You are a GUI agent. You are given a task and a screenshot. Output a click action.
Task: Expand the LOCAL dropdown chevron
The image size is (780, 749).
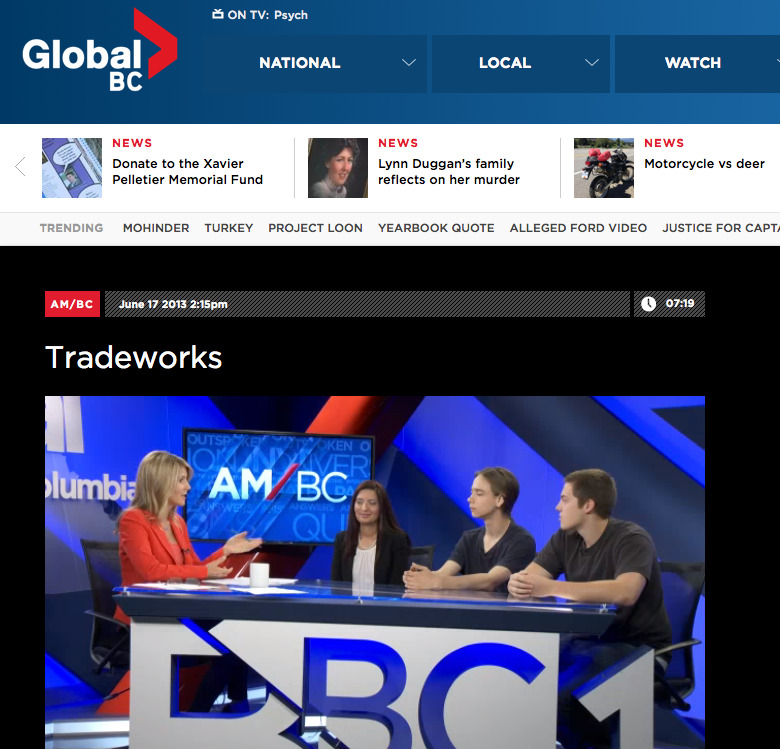(591, 63)
